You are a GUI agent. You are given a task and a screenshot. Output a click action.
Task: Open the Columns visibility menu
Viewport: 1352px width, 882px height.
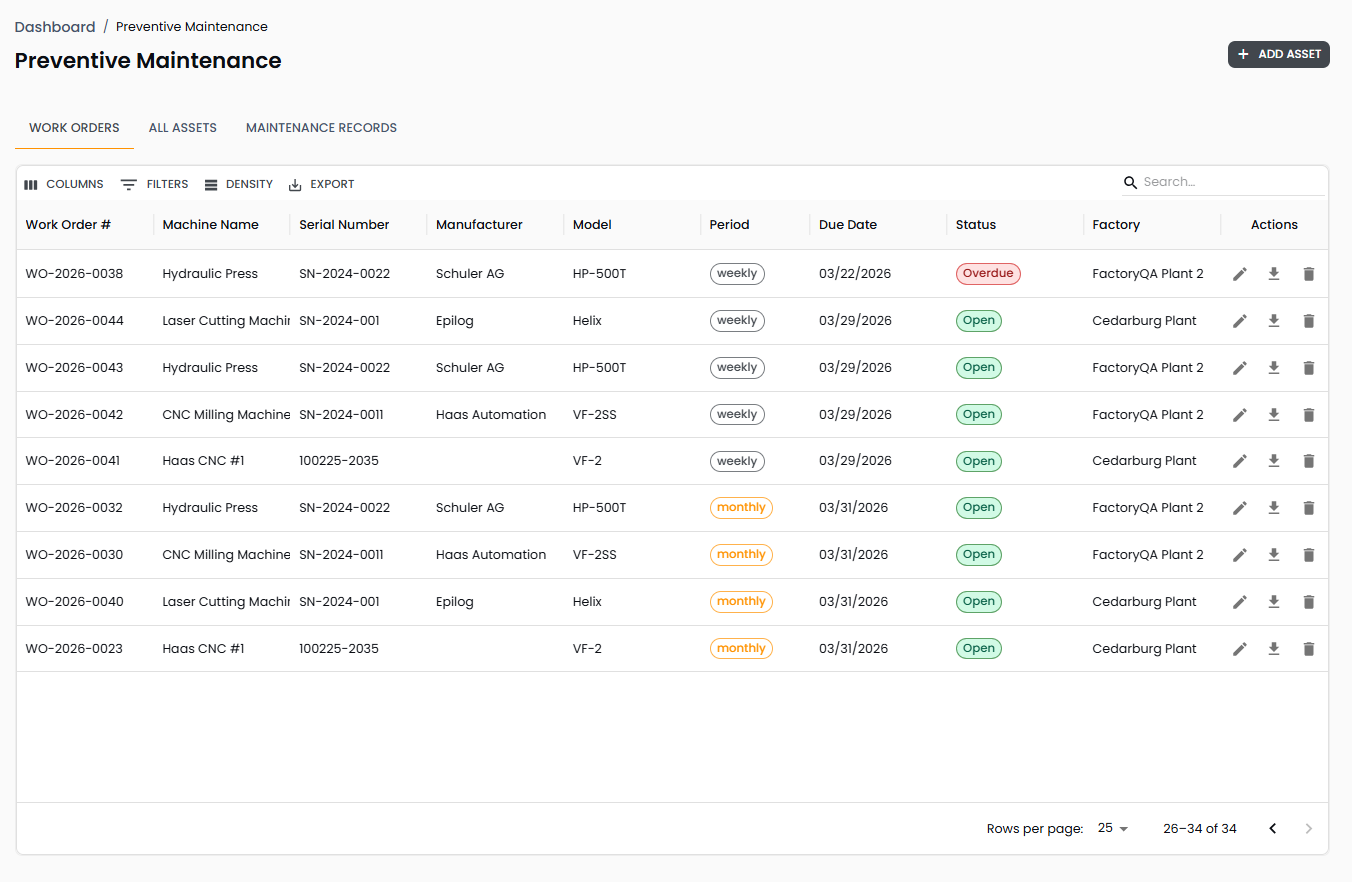coord(64,185)
